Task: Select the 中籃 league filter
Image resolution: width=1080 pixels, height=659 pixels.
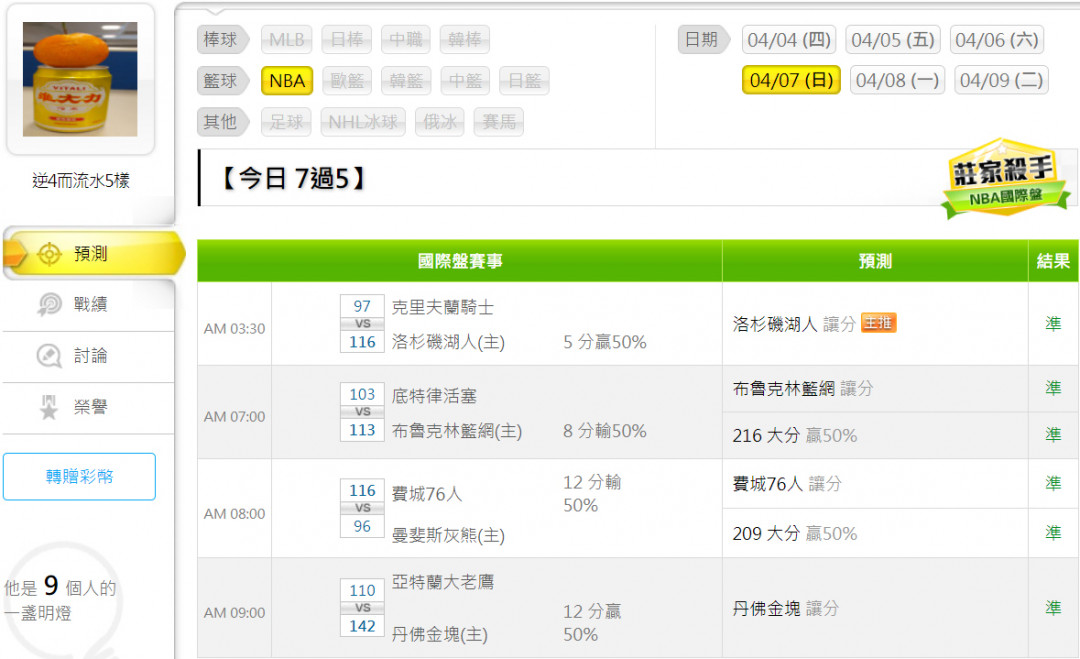Action: (x=466, y=81)
